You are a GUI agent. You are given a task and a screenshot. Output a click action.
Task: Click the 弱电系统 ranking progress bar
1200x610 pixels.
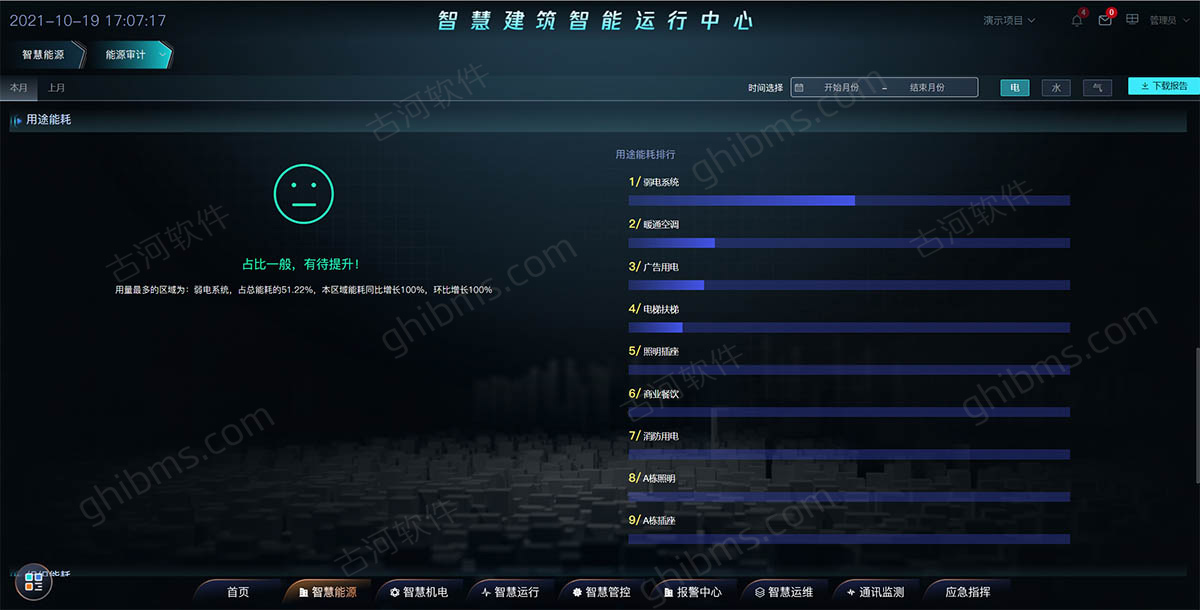point(849,200)
